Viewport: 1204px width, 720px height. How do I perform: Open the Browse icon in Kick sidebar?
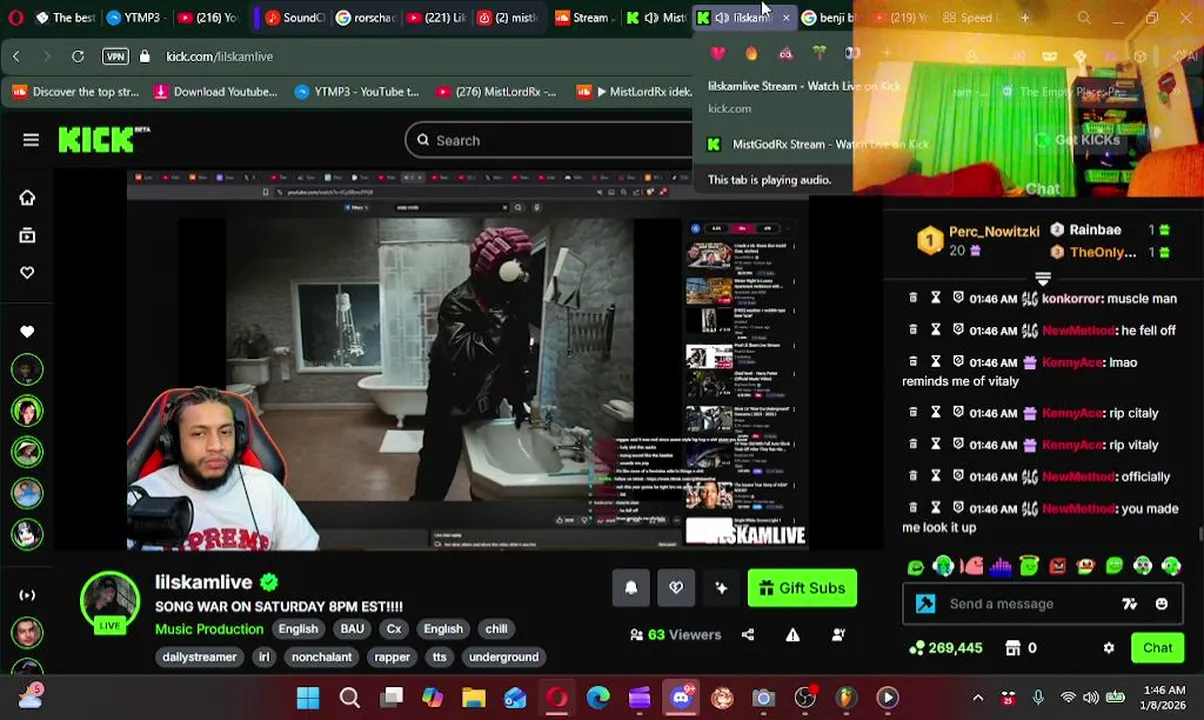[x=27, y=235]
